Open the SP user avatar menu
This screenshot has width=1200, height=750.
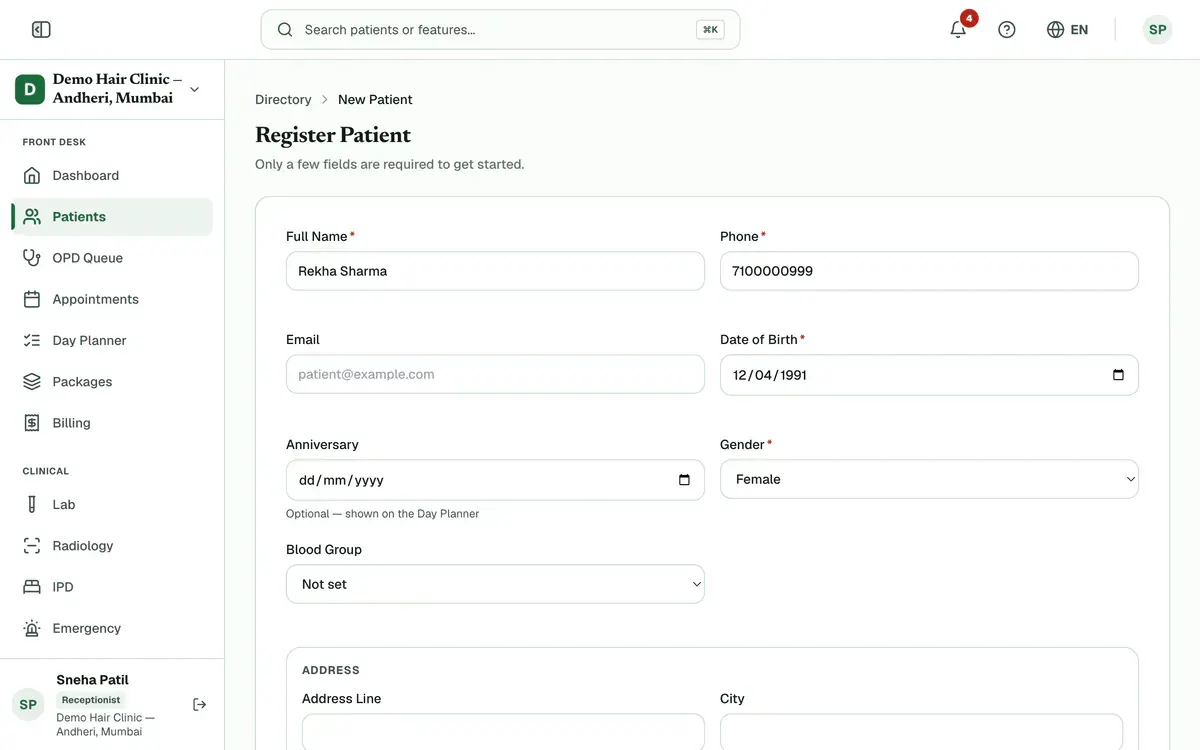click(x=1157, y=30)
